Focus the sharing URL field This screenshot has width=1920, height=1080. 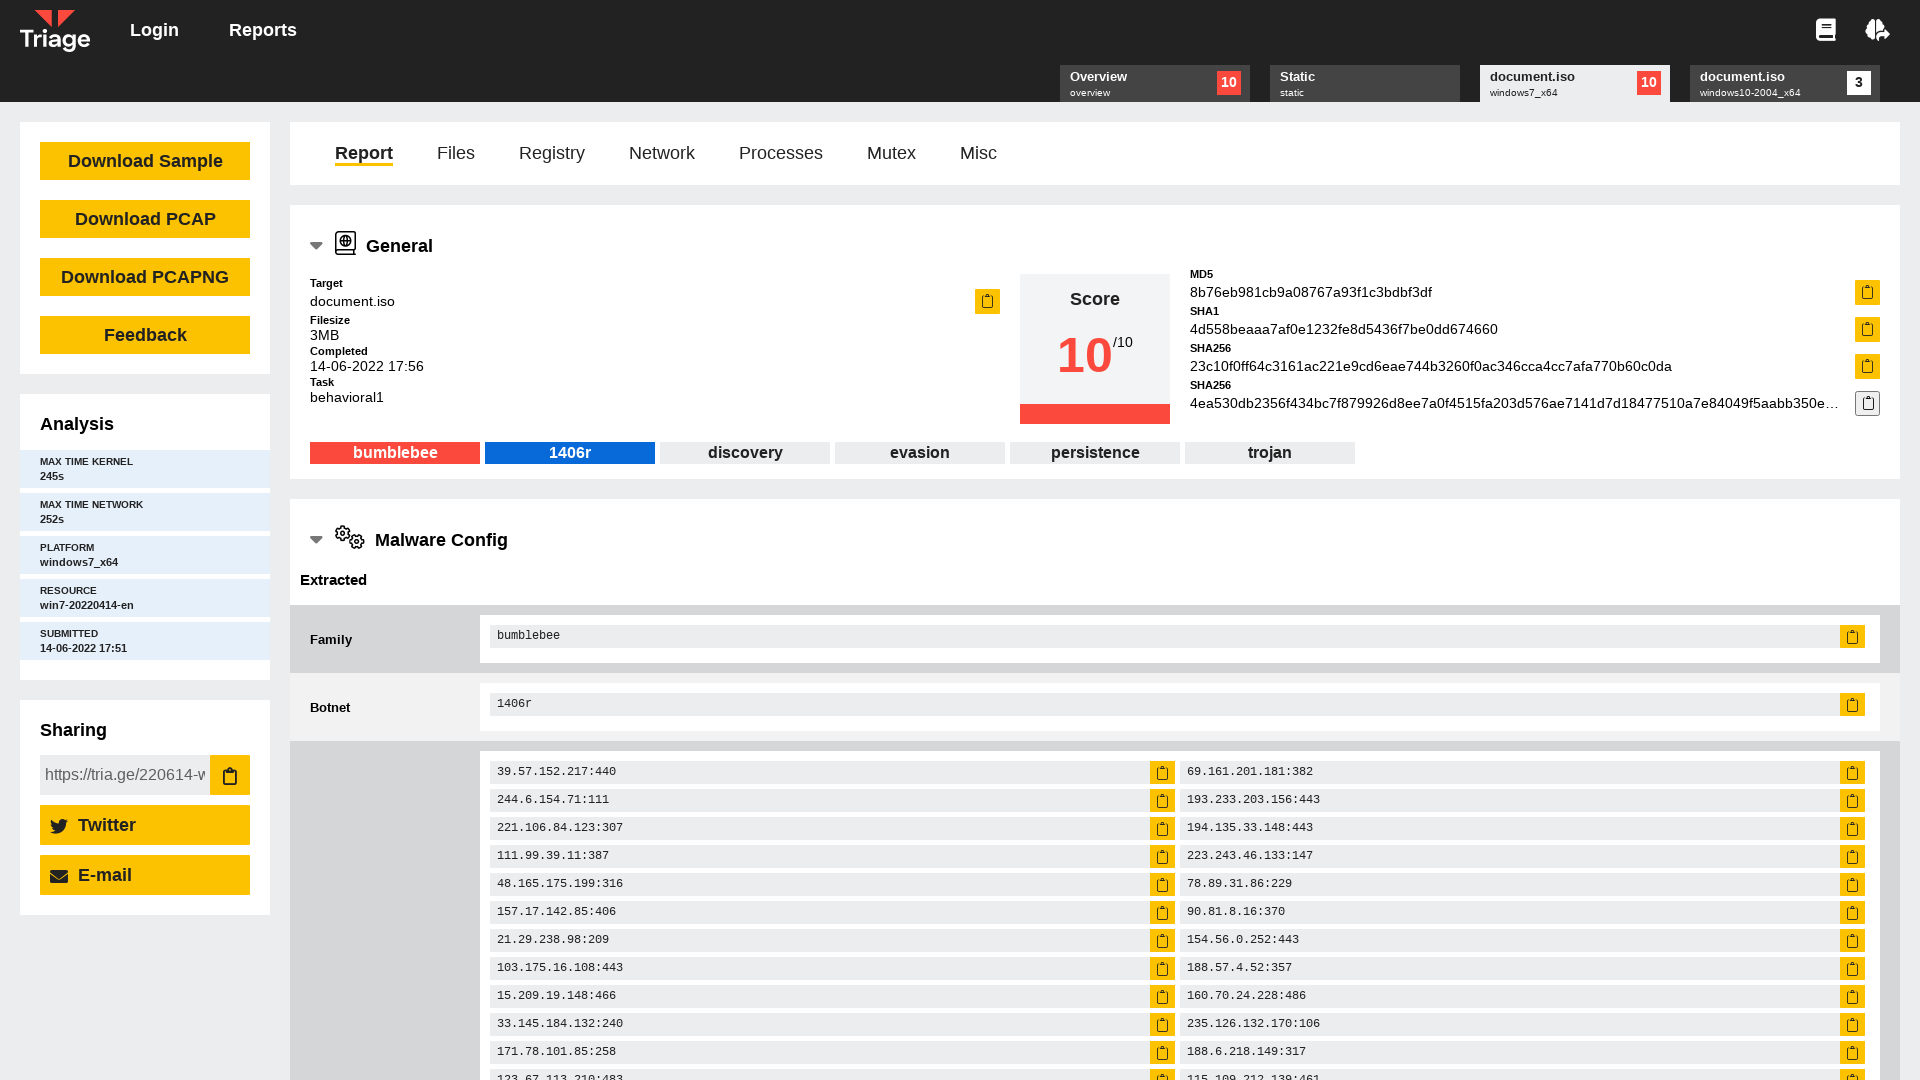point(125,775)
